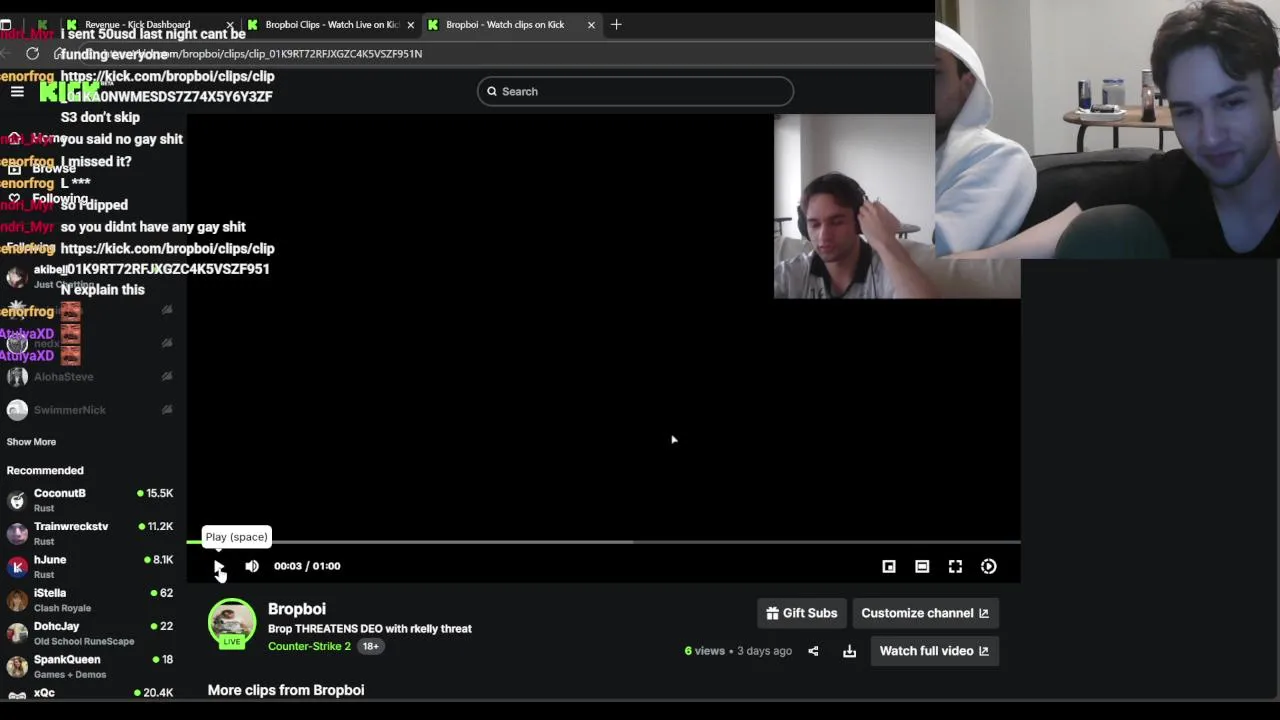Click the SpankQueen avatar icon
1280x720 pixels.
17,666
